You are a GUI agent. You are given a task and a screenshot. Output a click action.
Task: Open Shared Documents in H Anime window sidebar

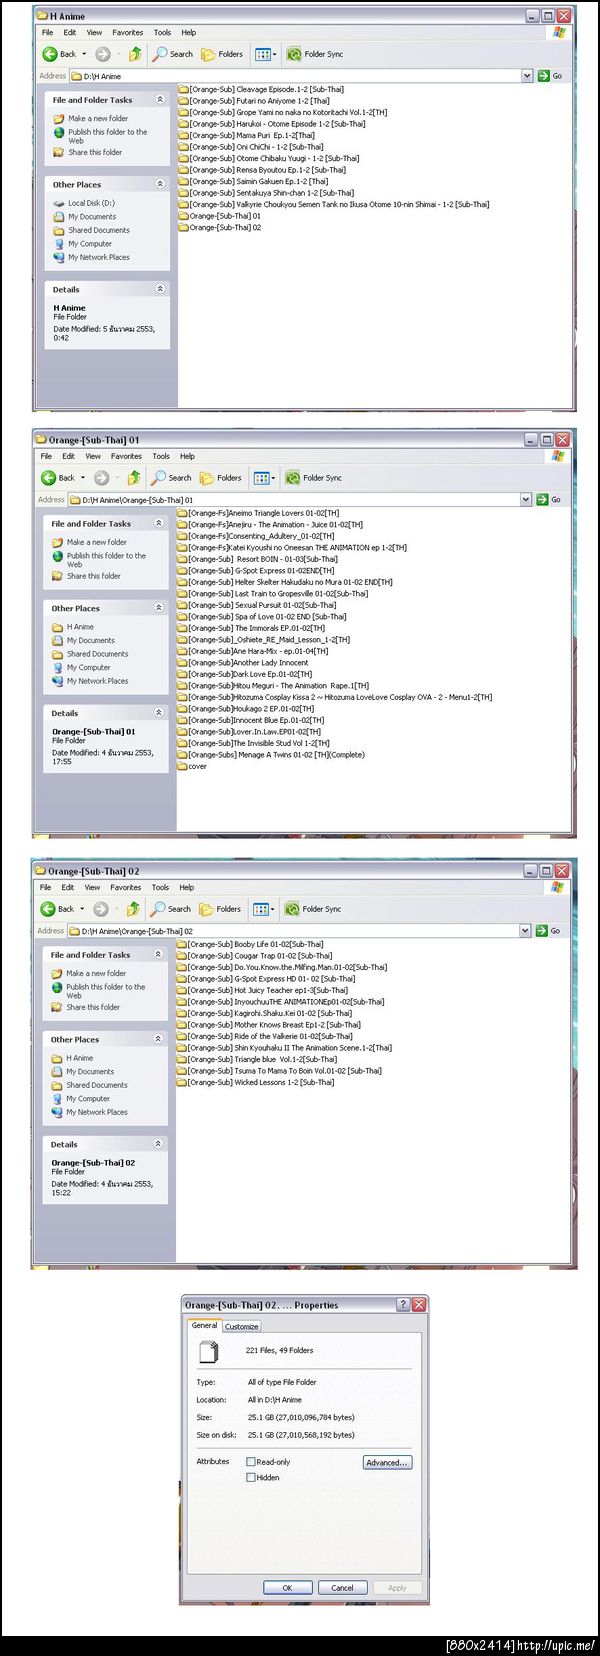pos(98,230)
